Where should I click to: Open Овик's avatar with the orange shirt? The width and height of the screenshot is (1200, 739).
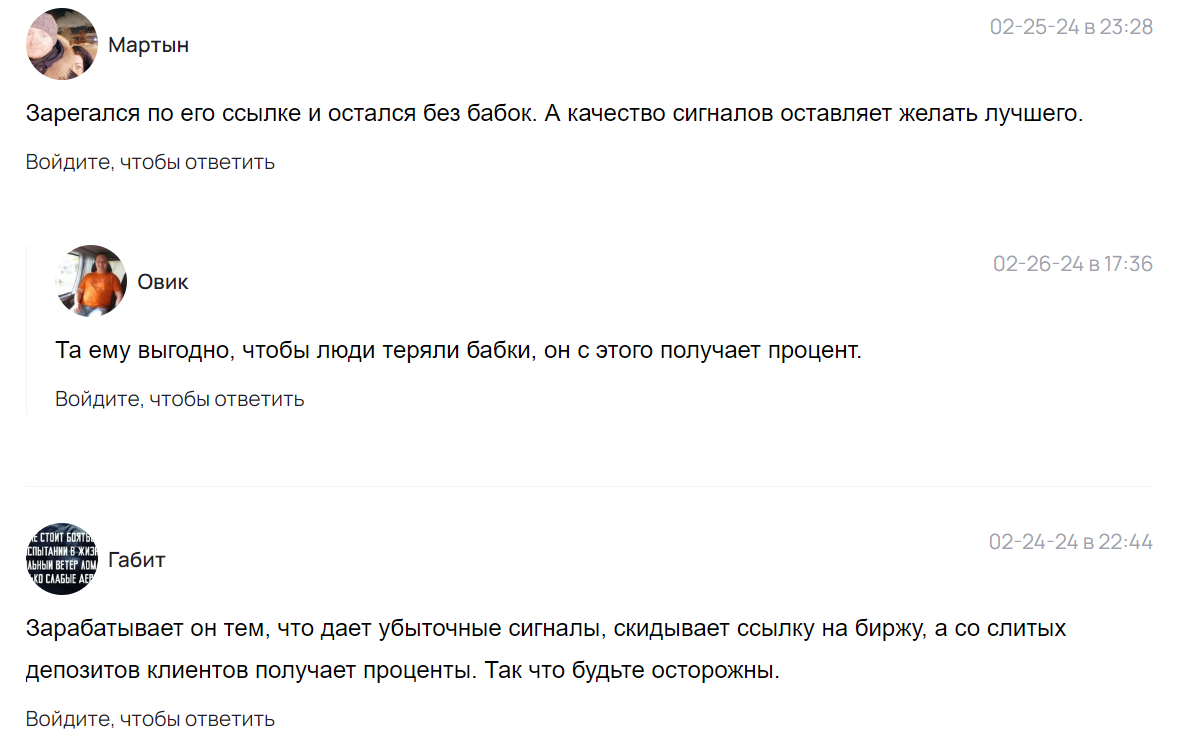(x=91, y=281)
